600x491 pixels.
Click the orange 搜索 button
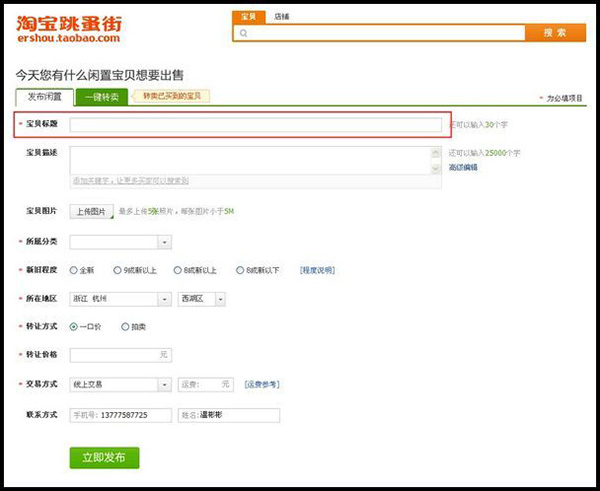[555, 33]
